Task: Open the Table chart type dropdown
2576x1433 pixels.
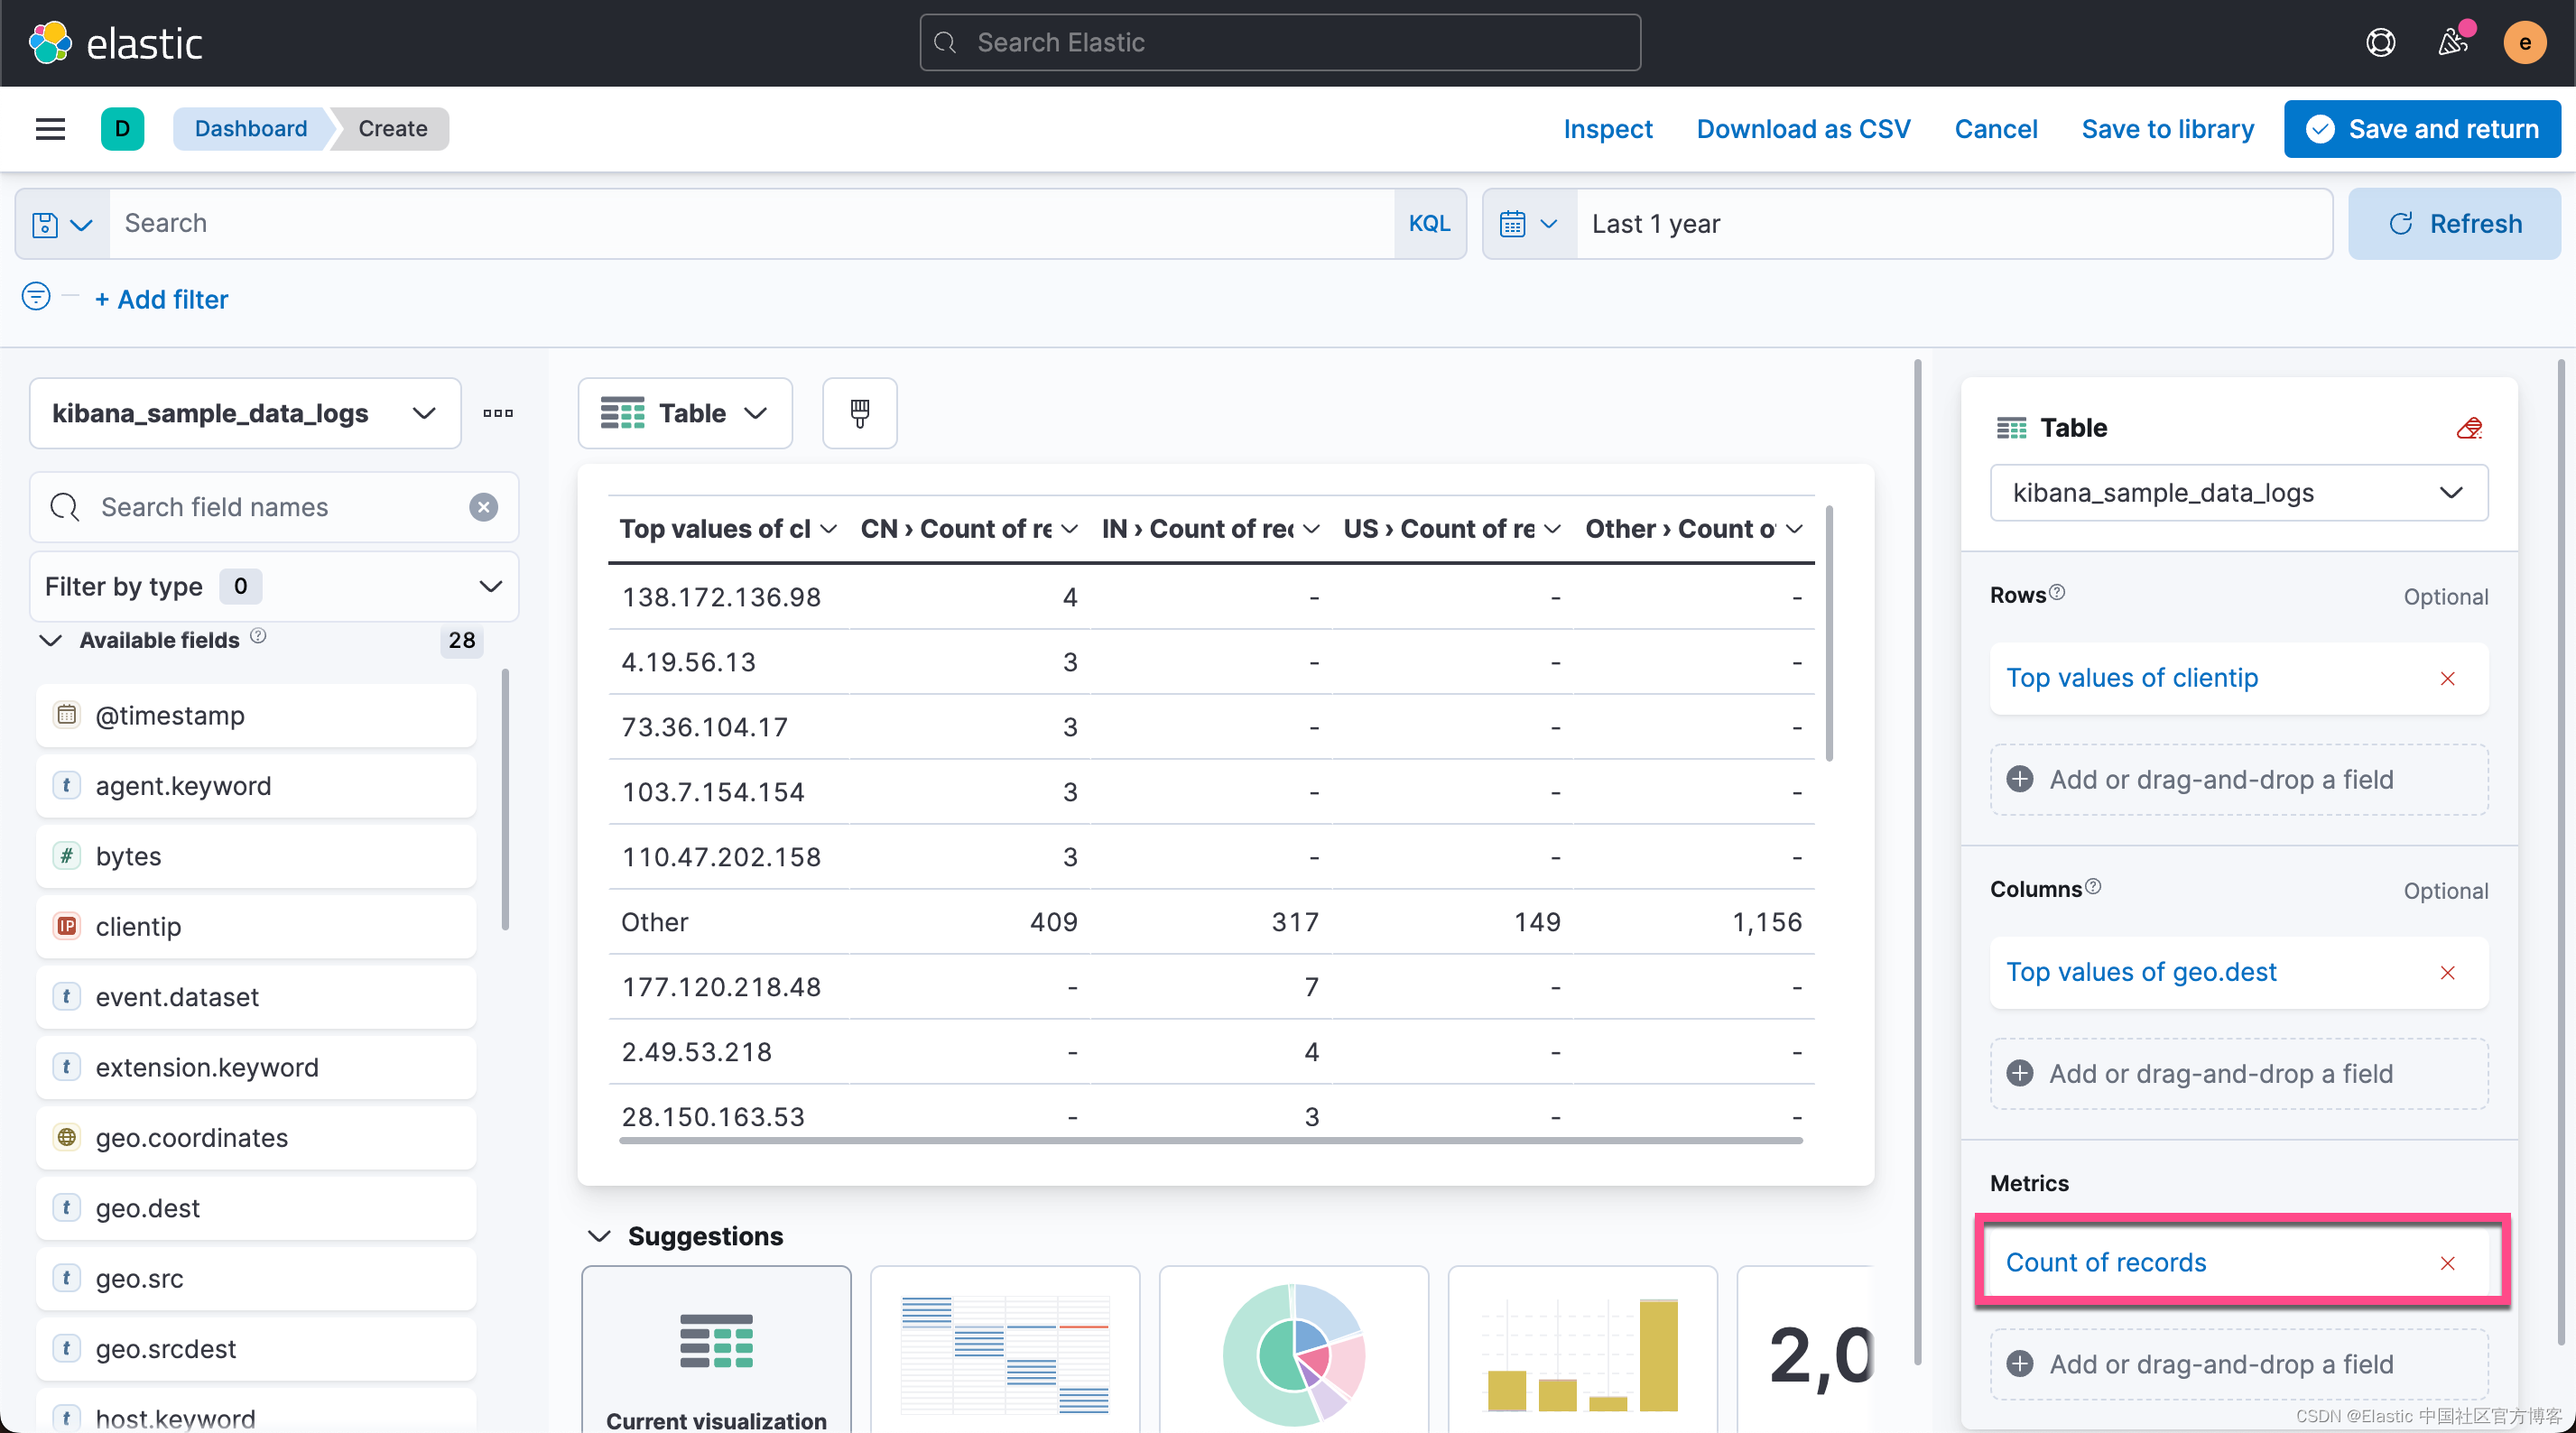Action: click(685, 413)
